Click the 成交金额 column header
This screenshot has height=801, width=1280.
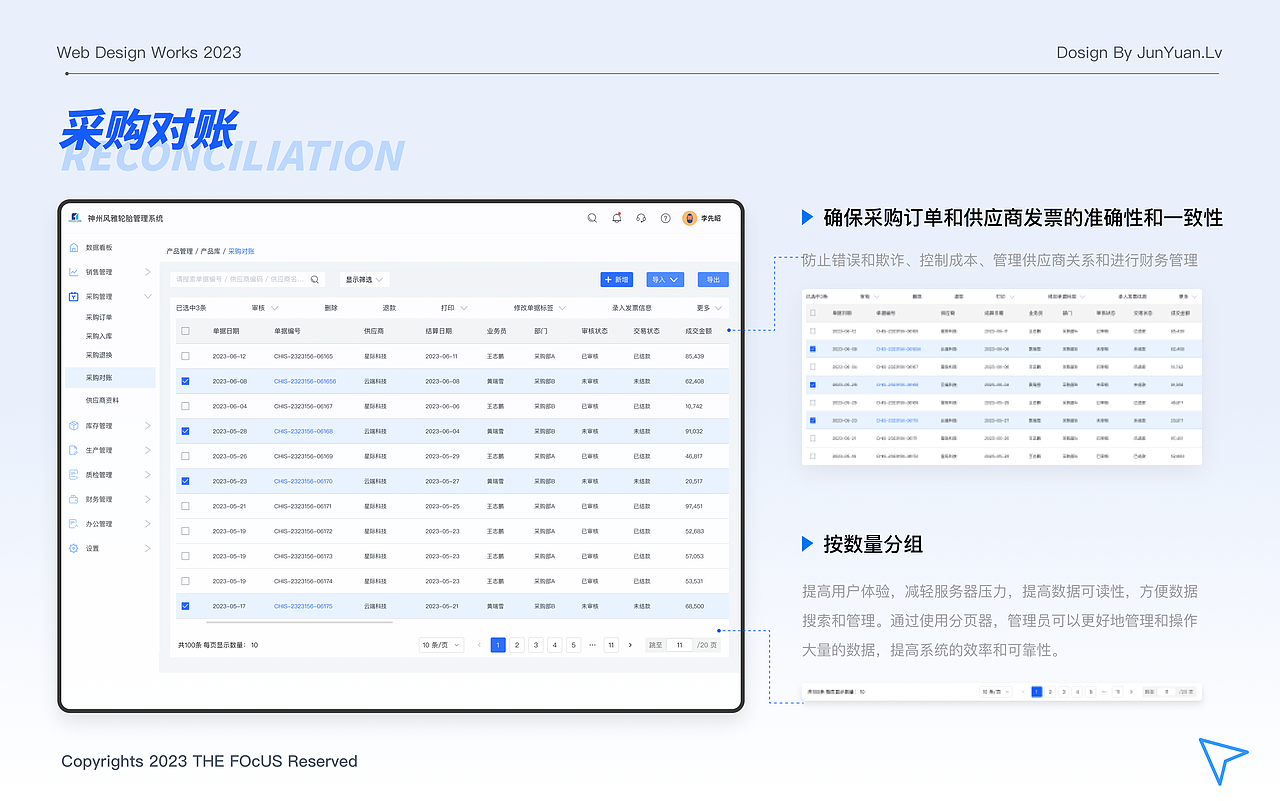pos(698,331)
